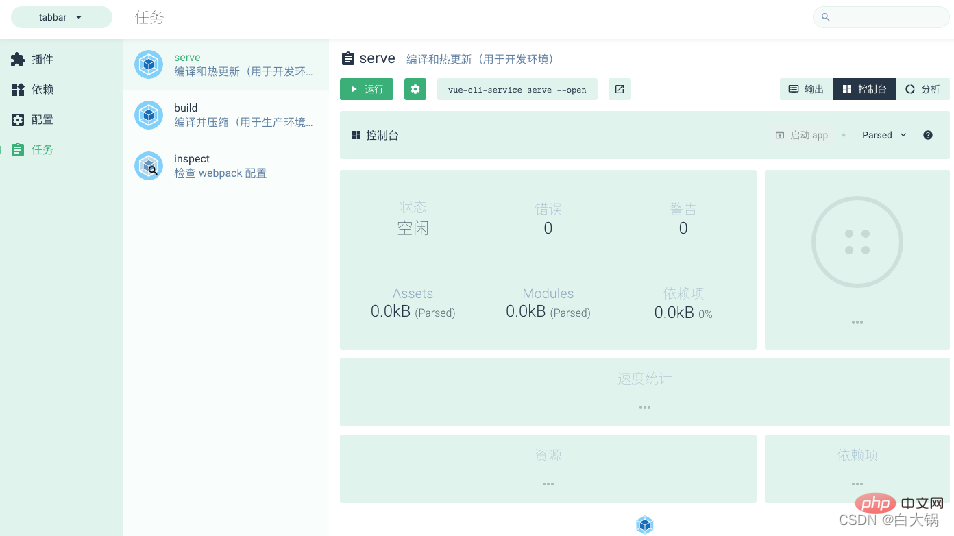The width and height of the screenshot is (954, 536).
Task: Click the webpack logo at bottom
Action: [644, 524]
